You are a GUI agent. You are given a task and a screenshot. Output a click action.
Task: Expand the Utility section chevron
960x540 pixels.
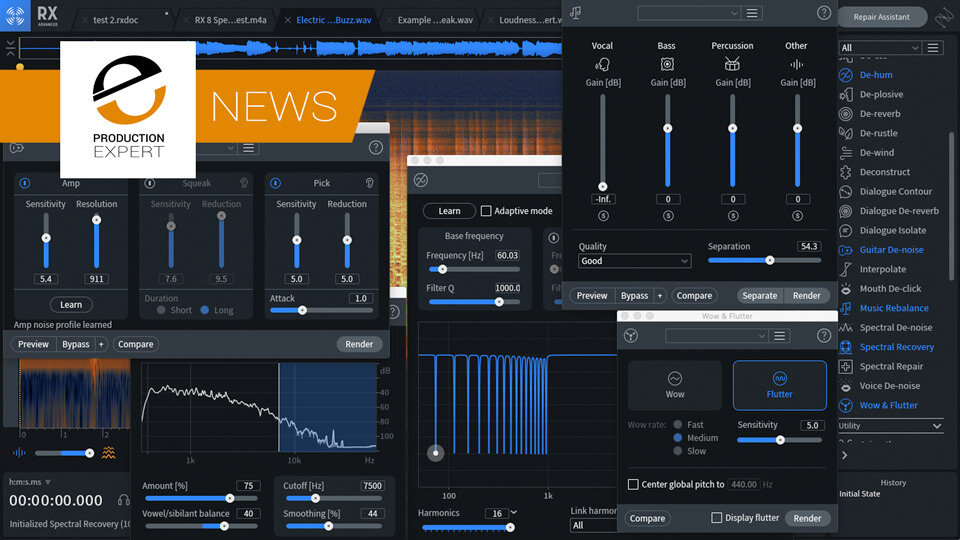pos(937,426)
